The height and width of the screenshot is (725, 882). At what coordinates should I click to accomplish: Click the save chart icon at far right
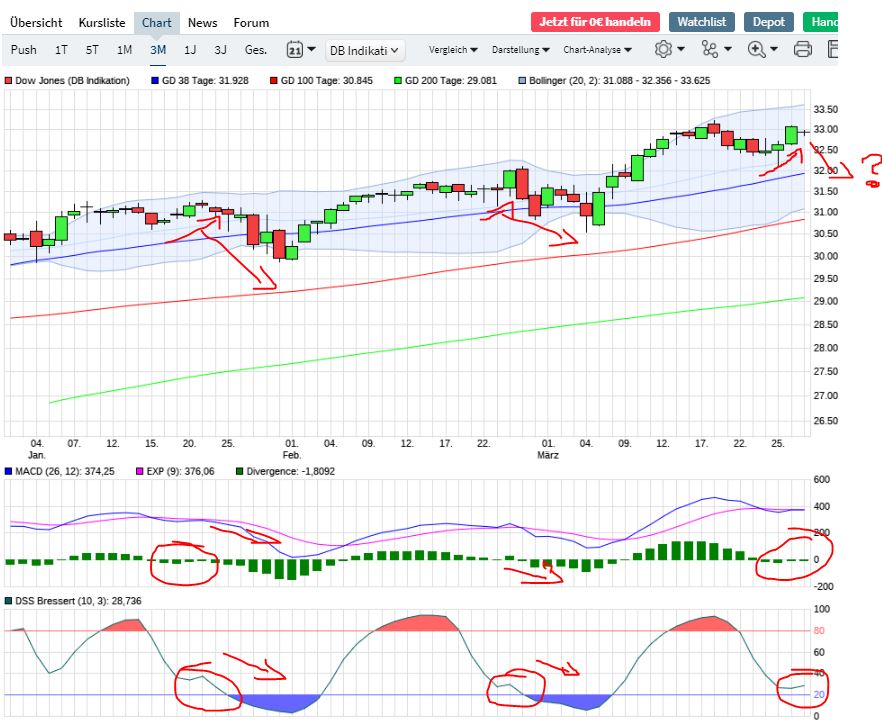834,49
